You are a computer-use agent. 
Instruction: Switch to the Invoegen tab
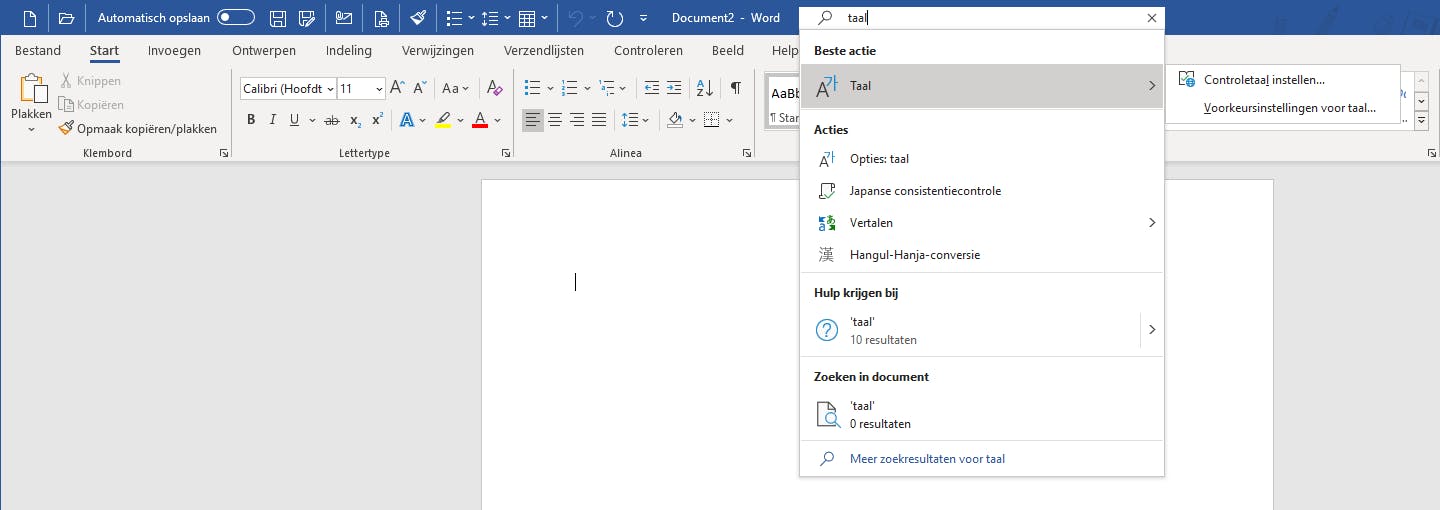[x=174, y=50]
